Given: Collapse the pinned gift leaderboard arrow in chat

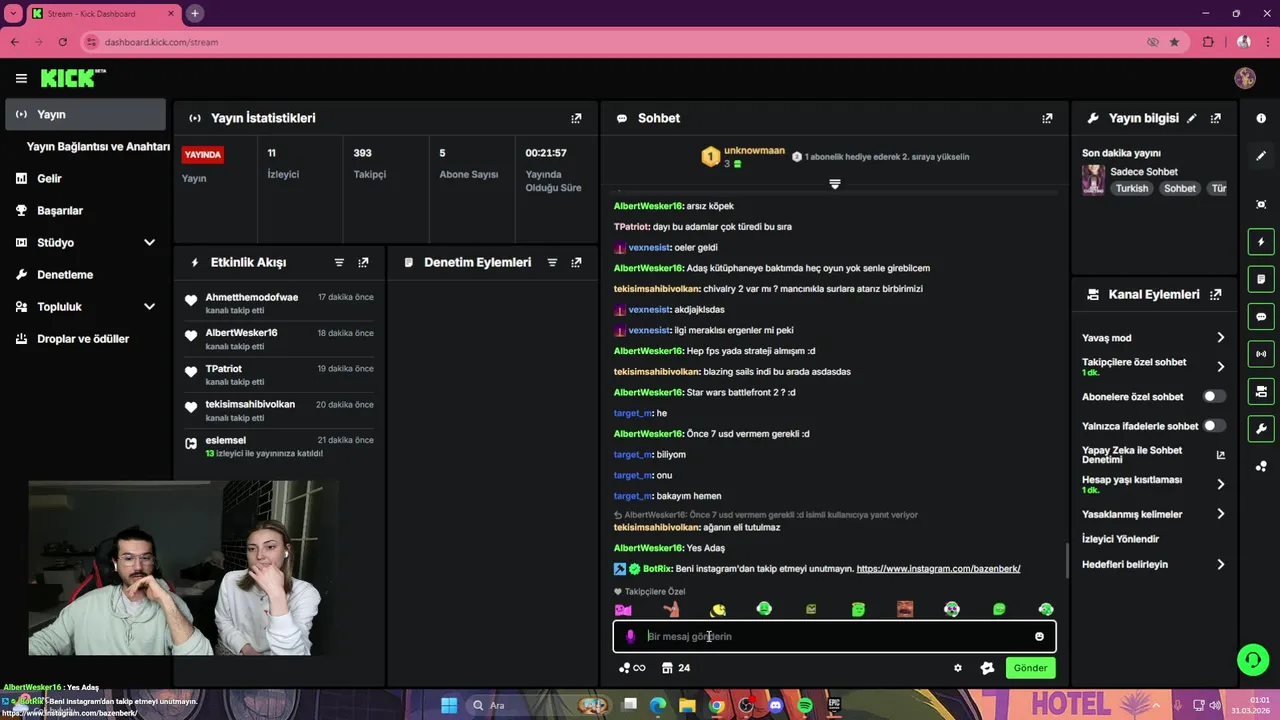Looking at the screenshot, I should pos(835,184).
